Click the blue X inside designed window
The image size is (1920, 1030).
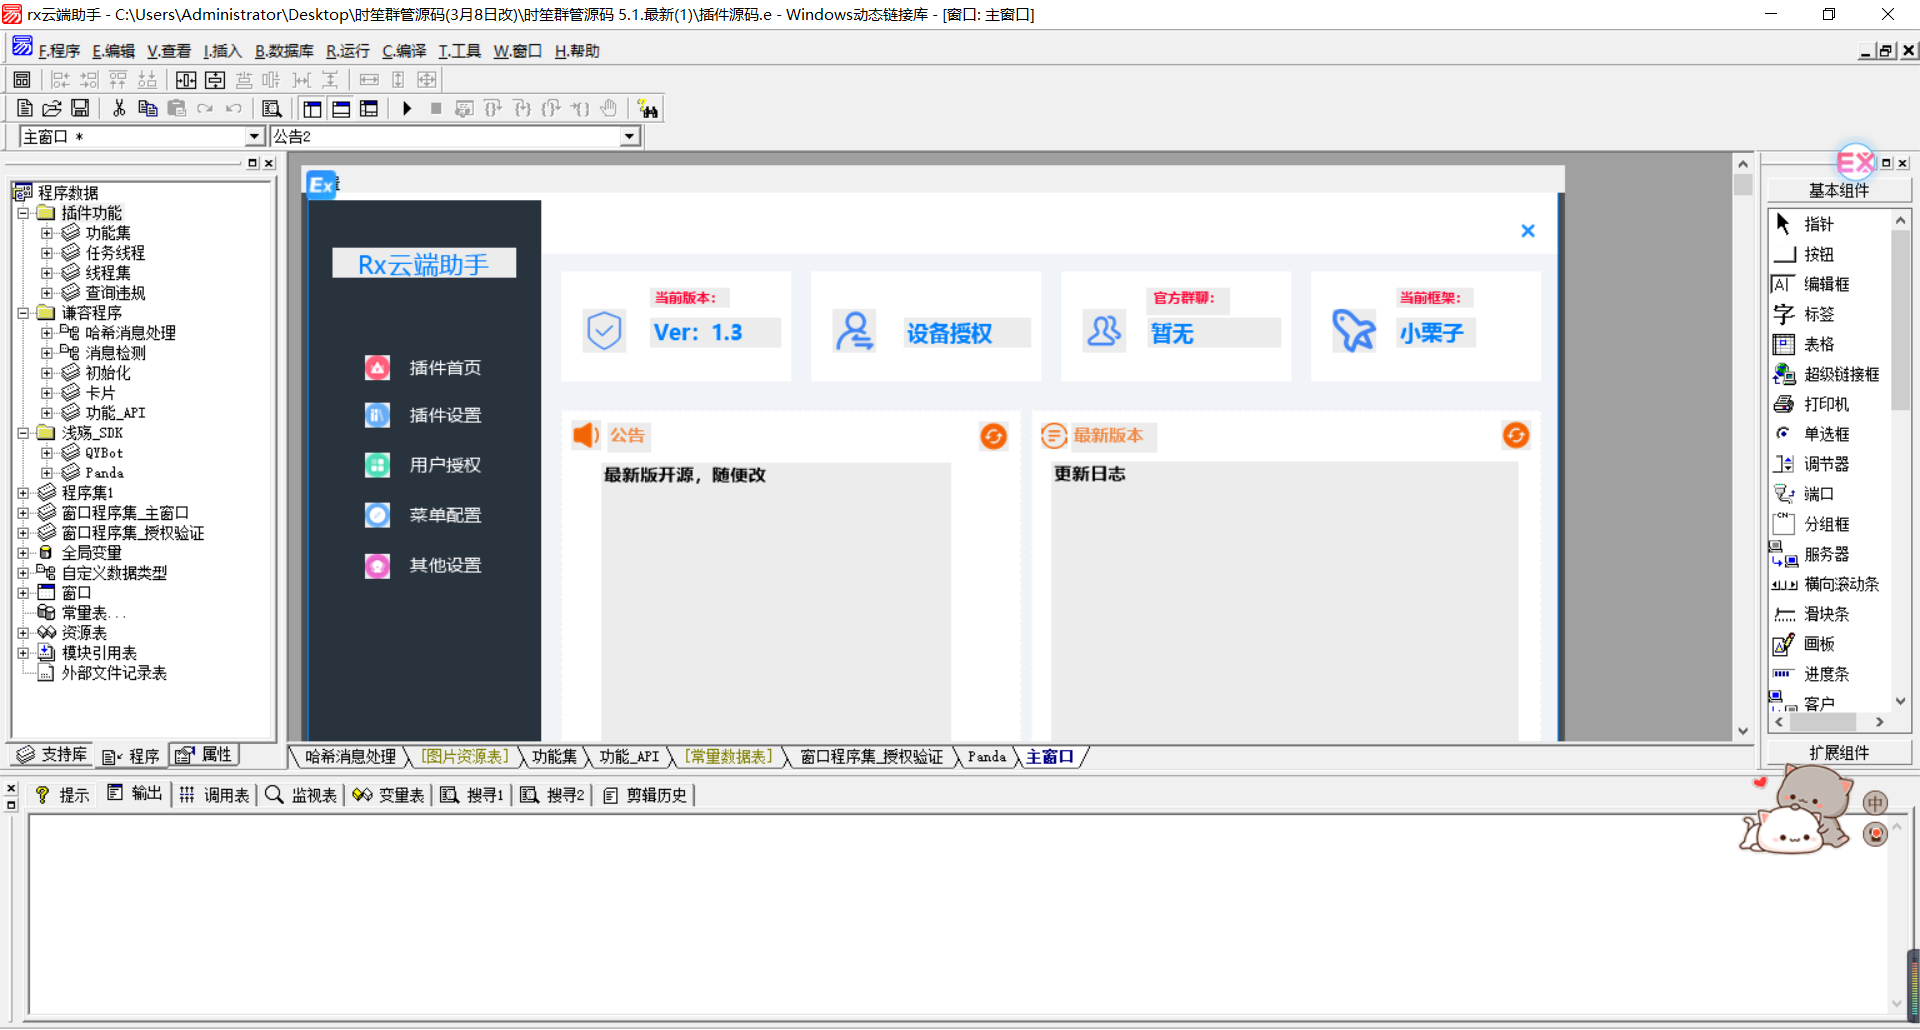pyautogui.click(x=1527, y=231)
